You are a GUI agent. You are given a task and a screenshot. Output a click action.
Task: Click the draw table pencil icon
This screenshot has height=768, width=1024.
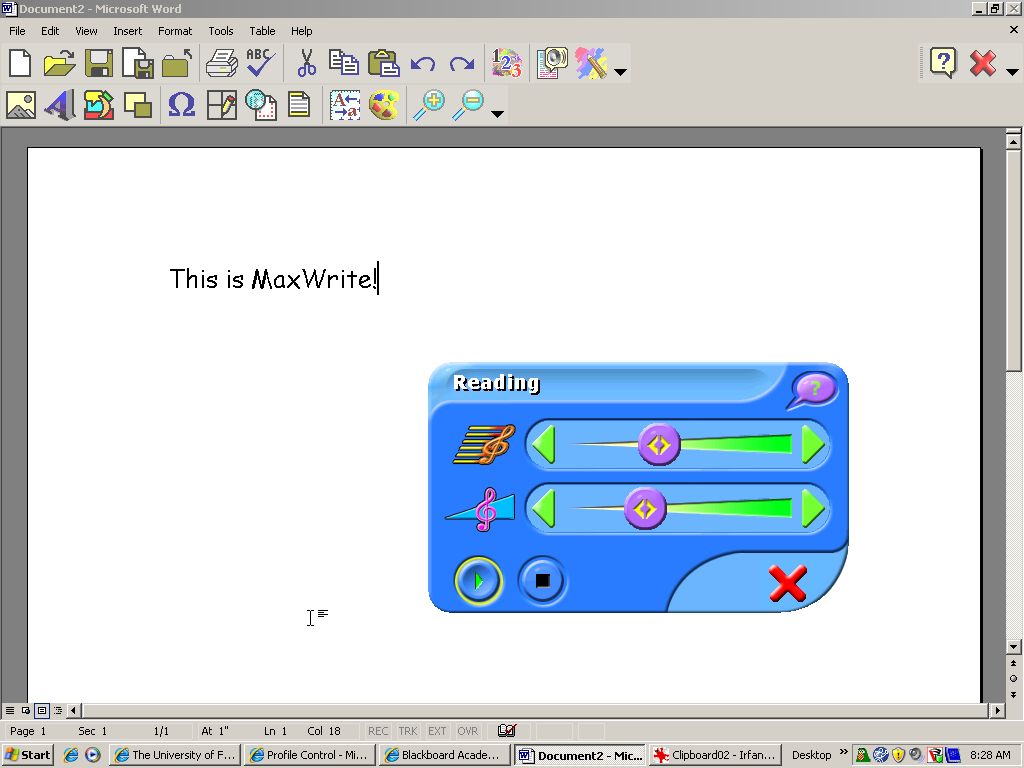pyautogui.click(x=221, y=105)
